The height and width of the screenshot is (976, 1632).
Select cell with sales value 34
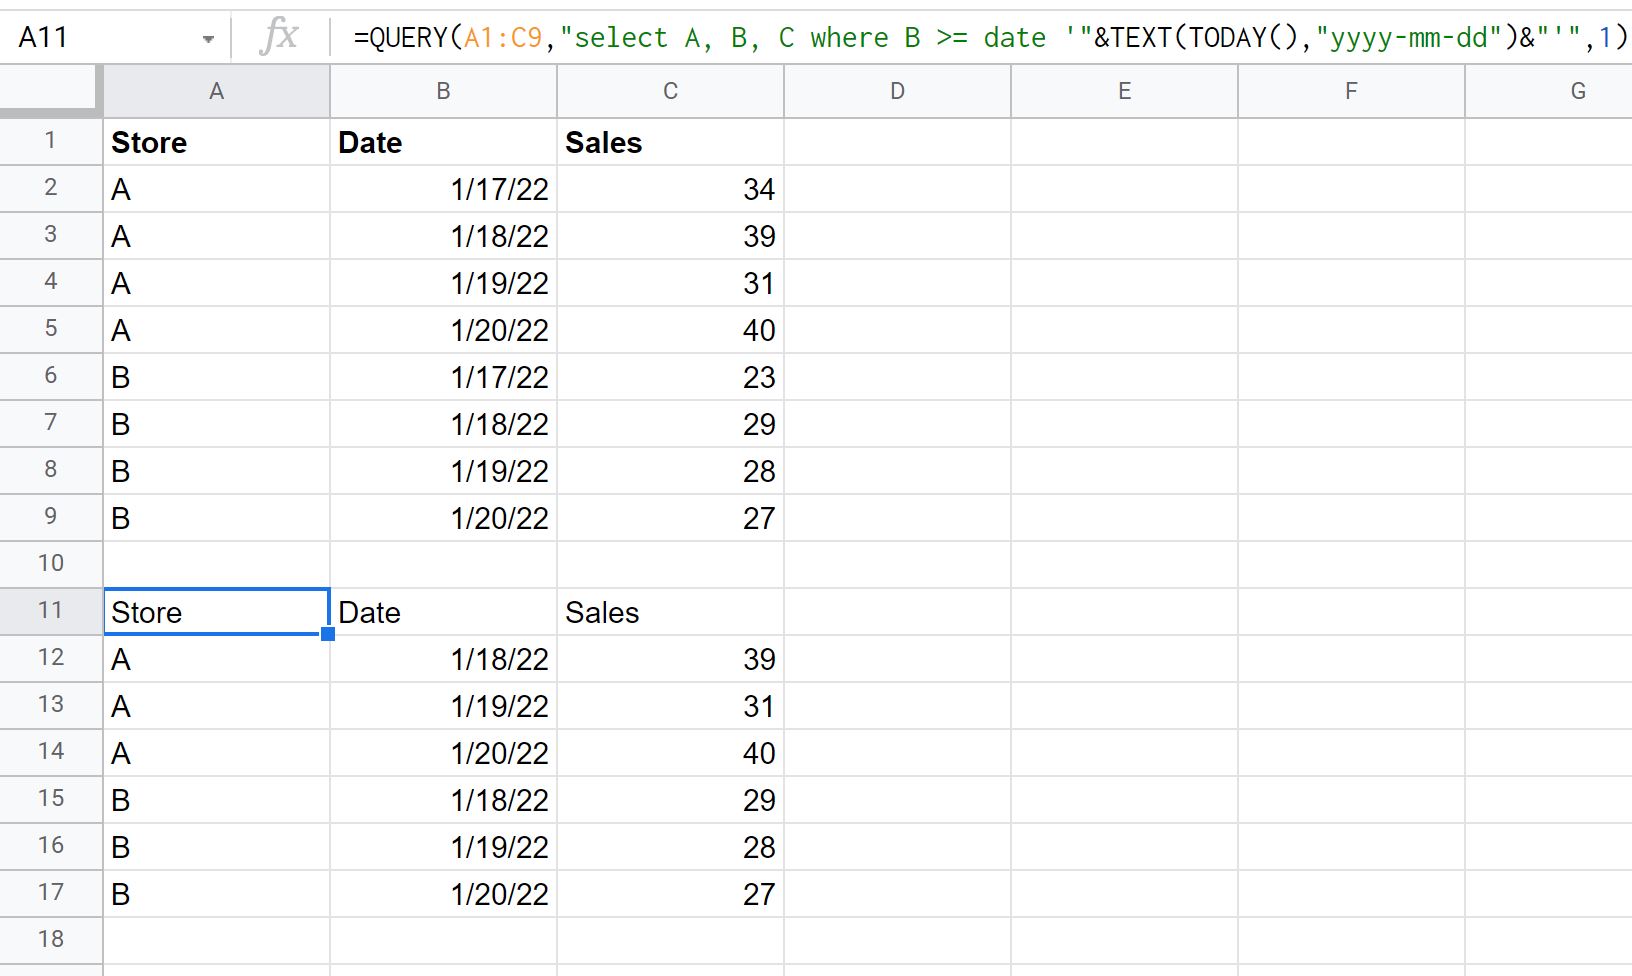point(670,189)
